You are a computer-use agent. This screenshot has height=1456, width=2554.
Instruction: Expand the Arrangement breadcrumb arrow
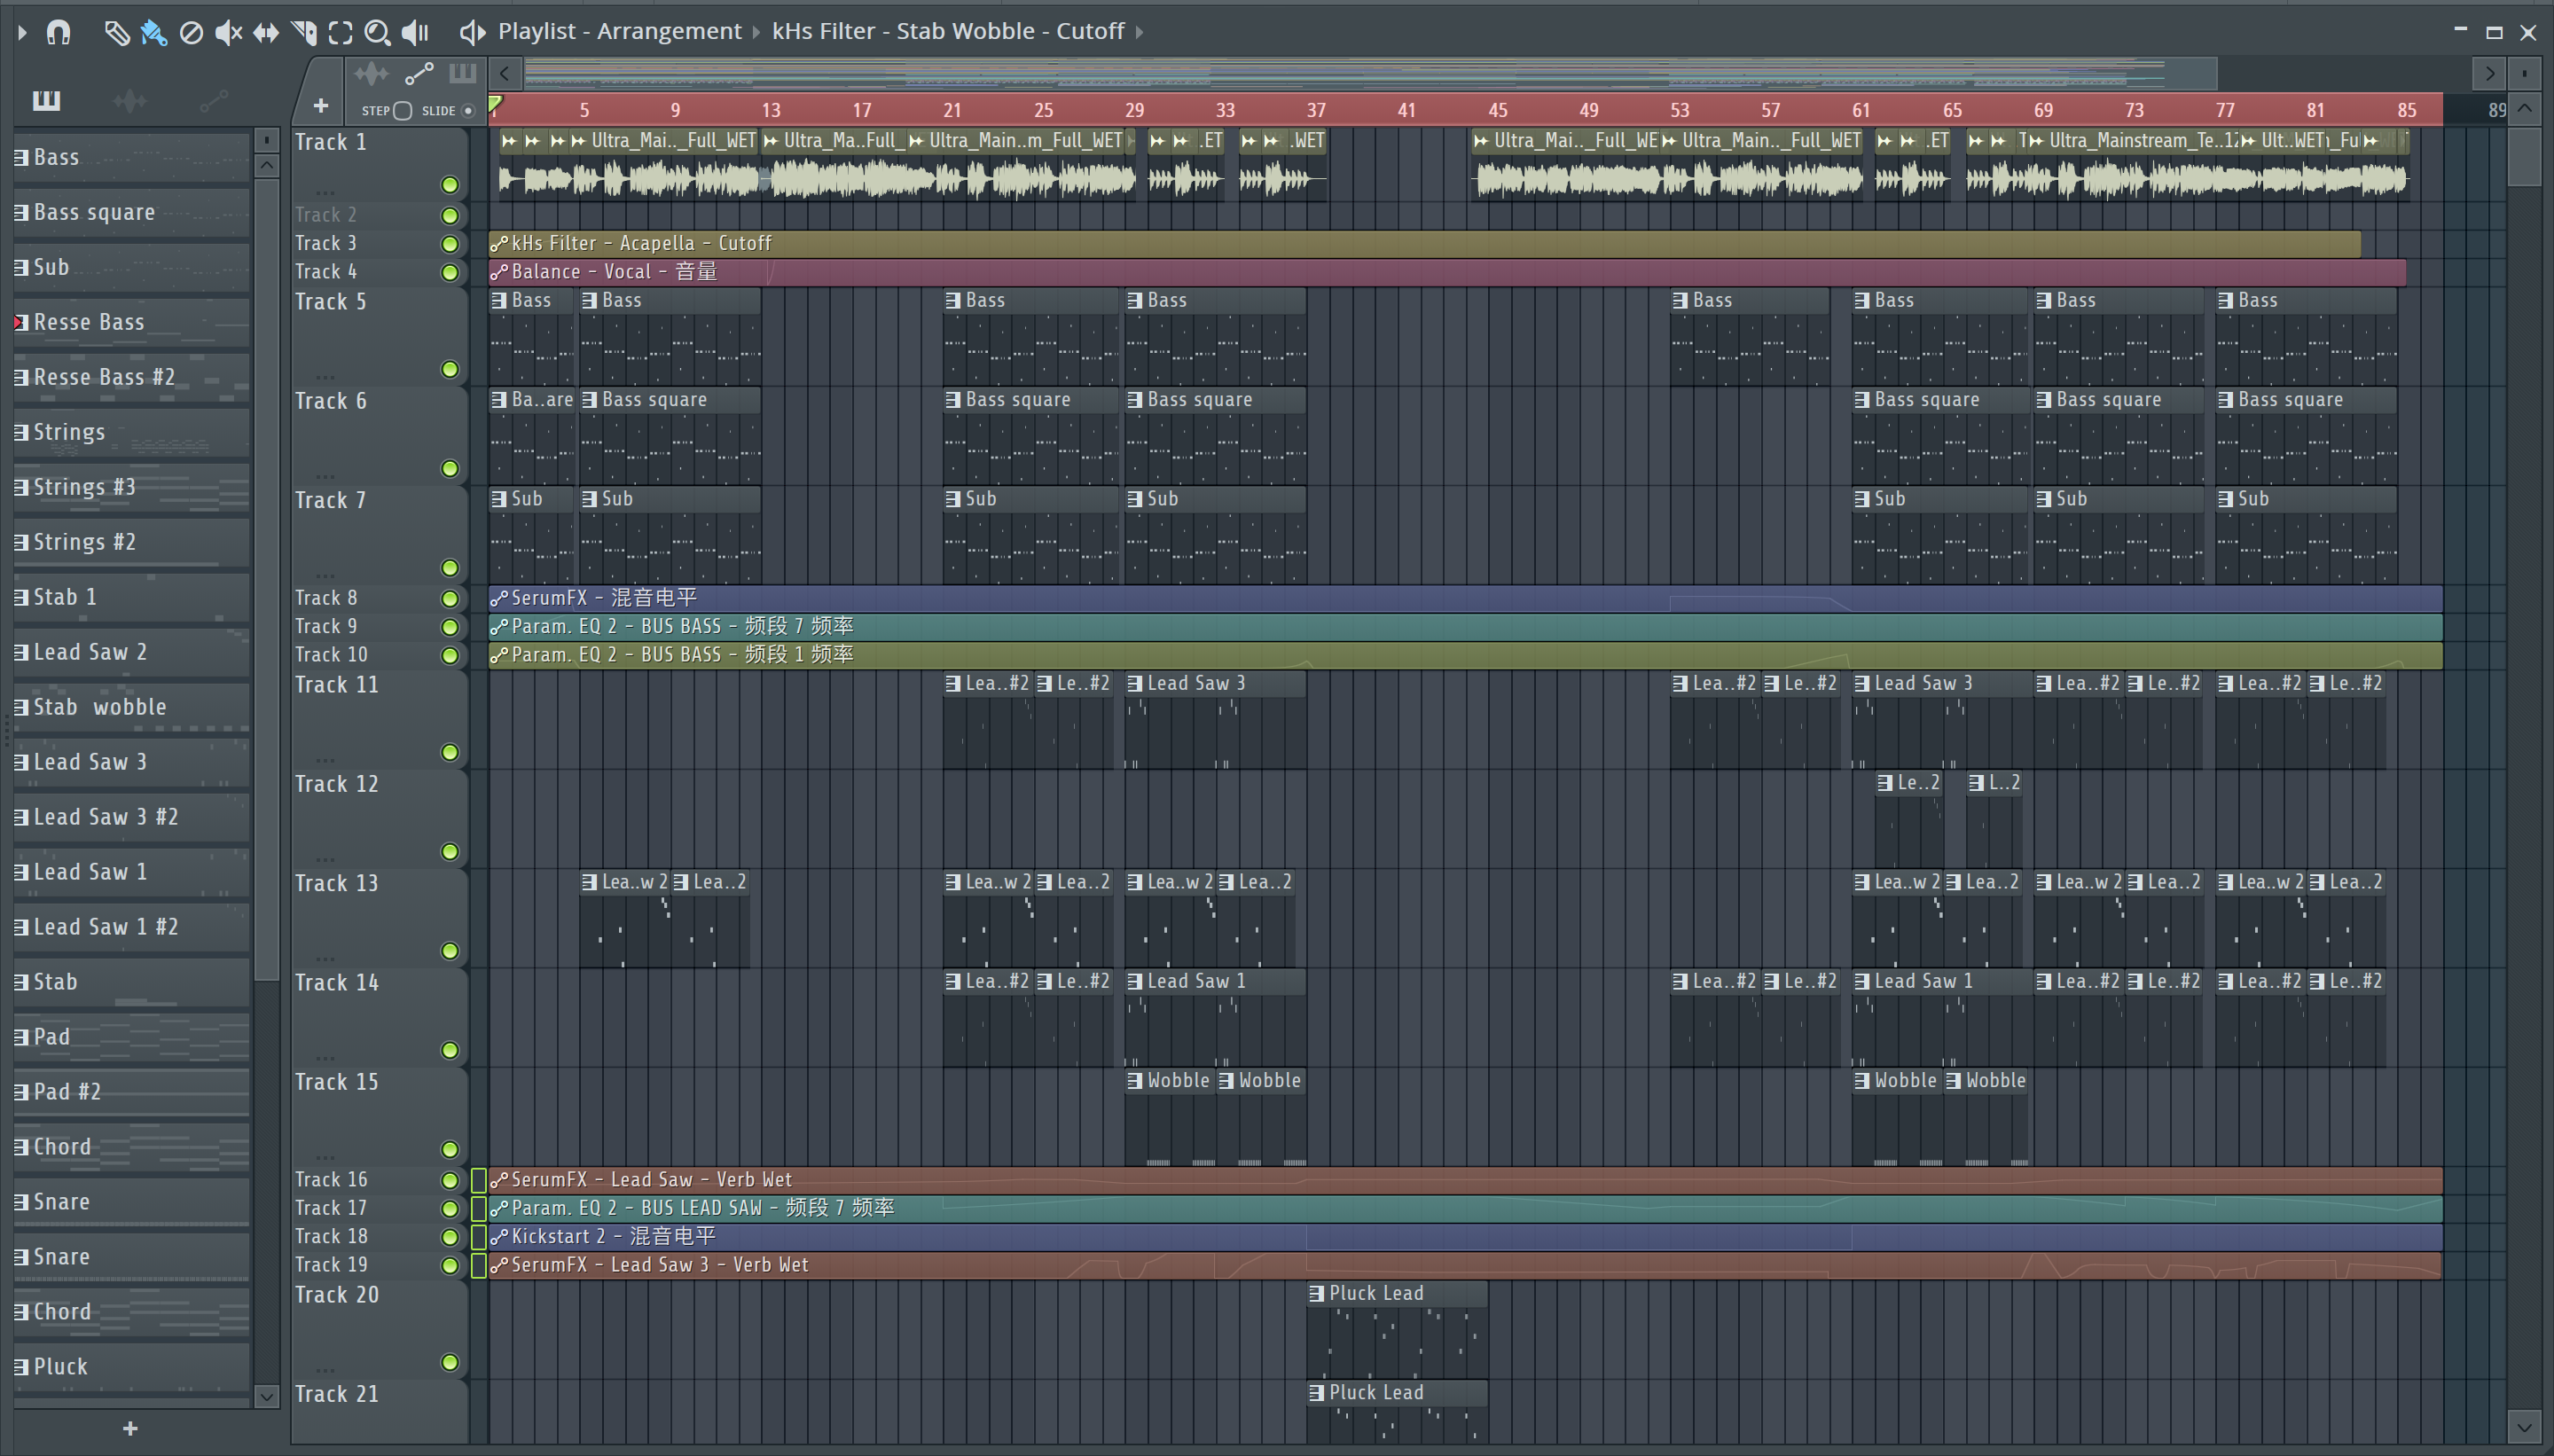point(756,32)
